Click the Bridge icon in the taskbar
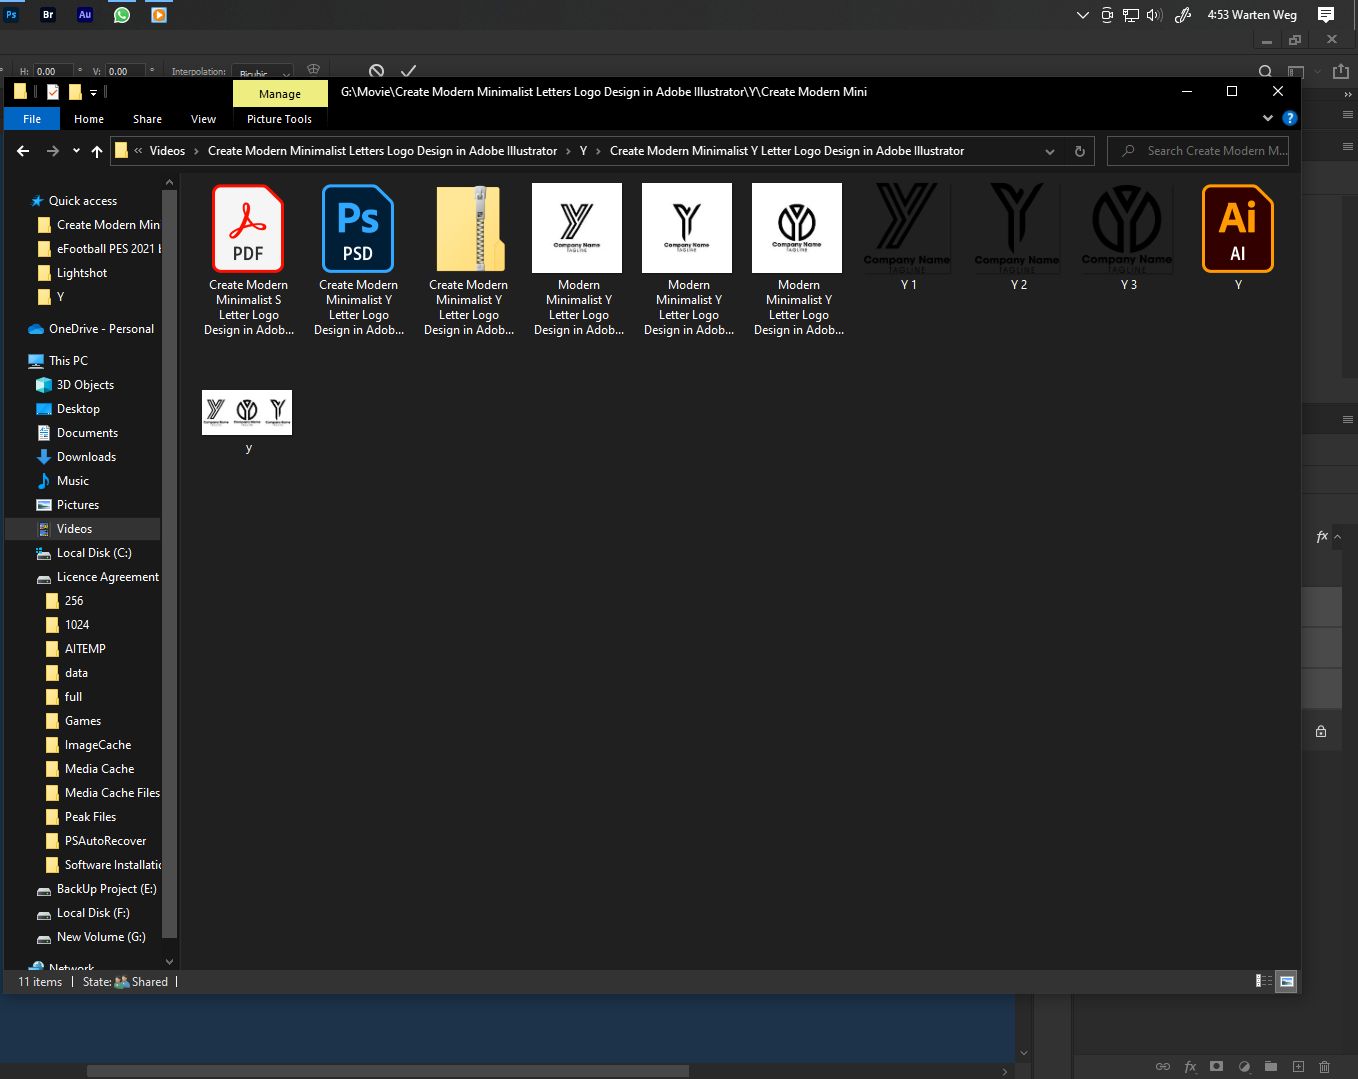This screenshot has width=1358, height=1079. (x=48, y=15)
